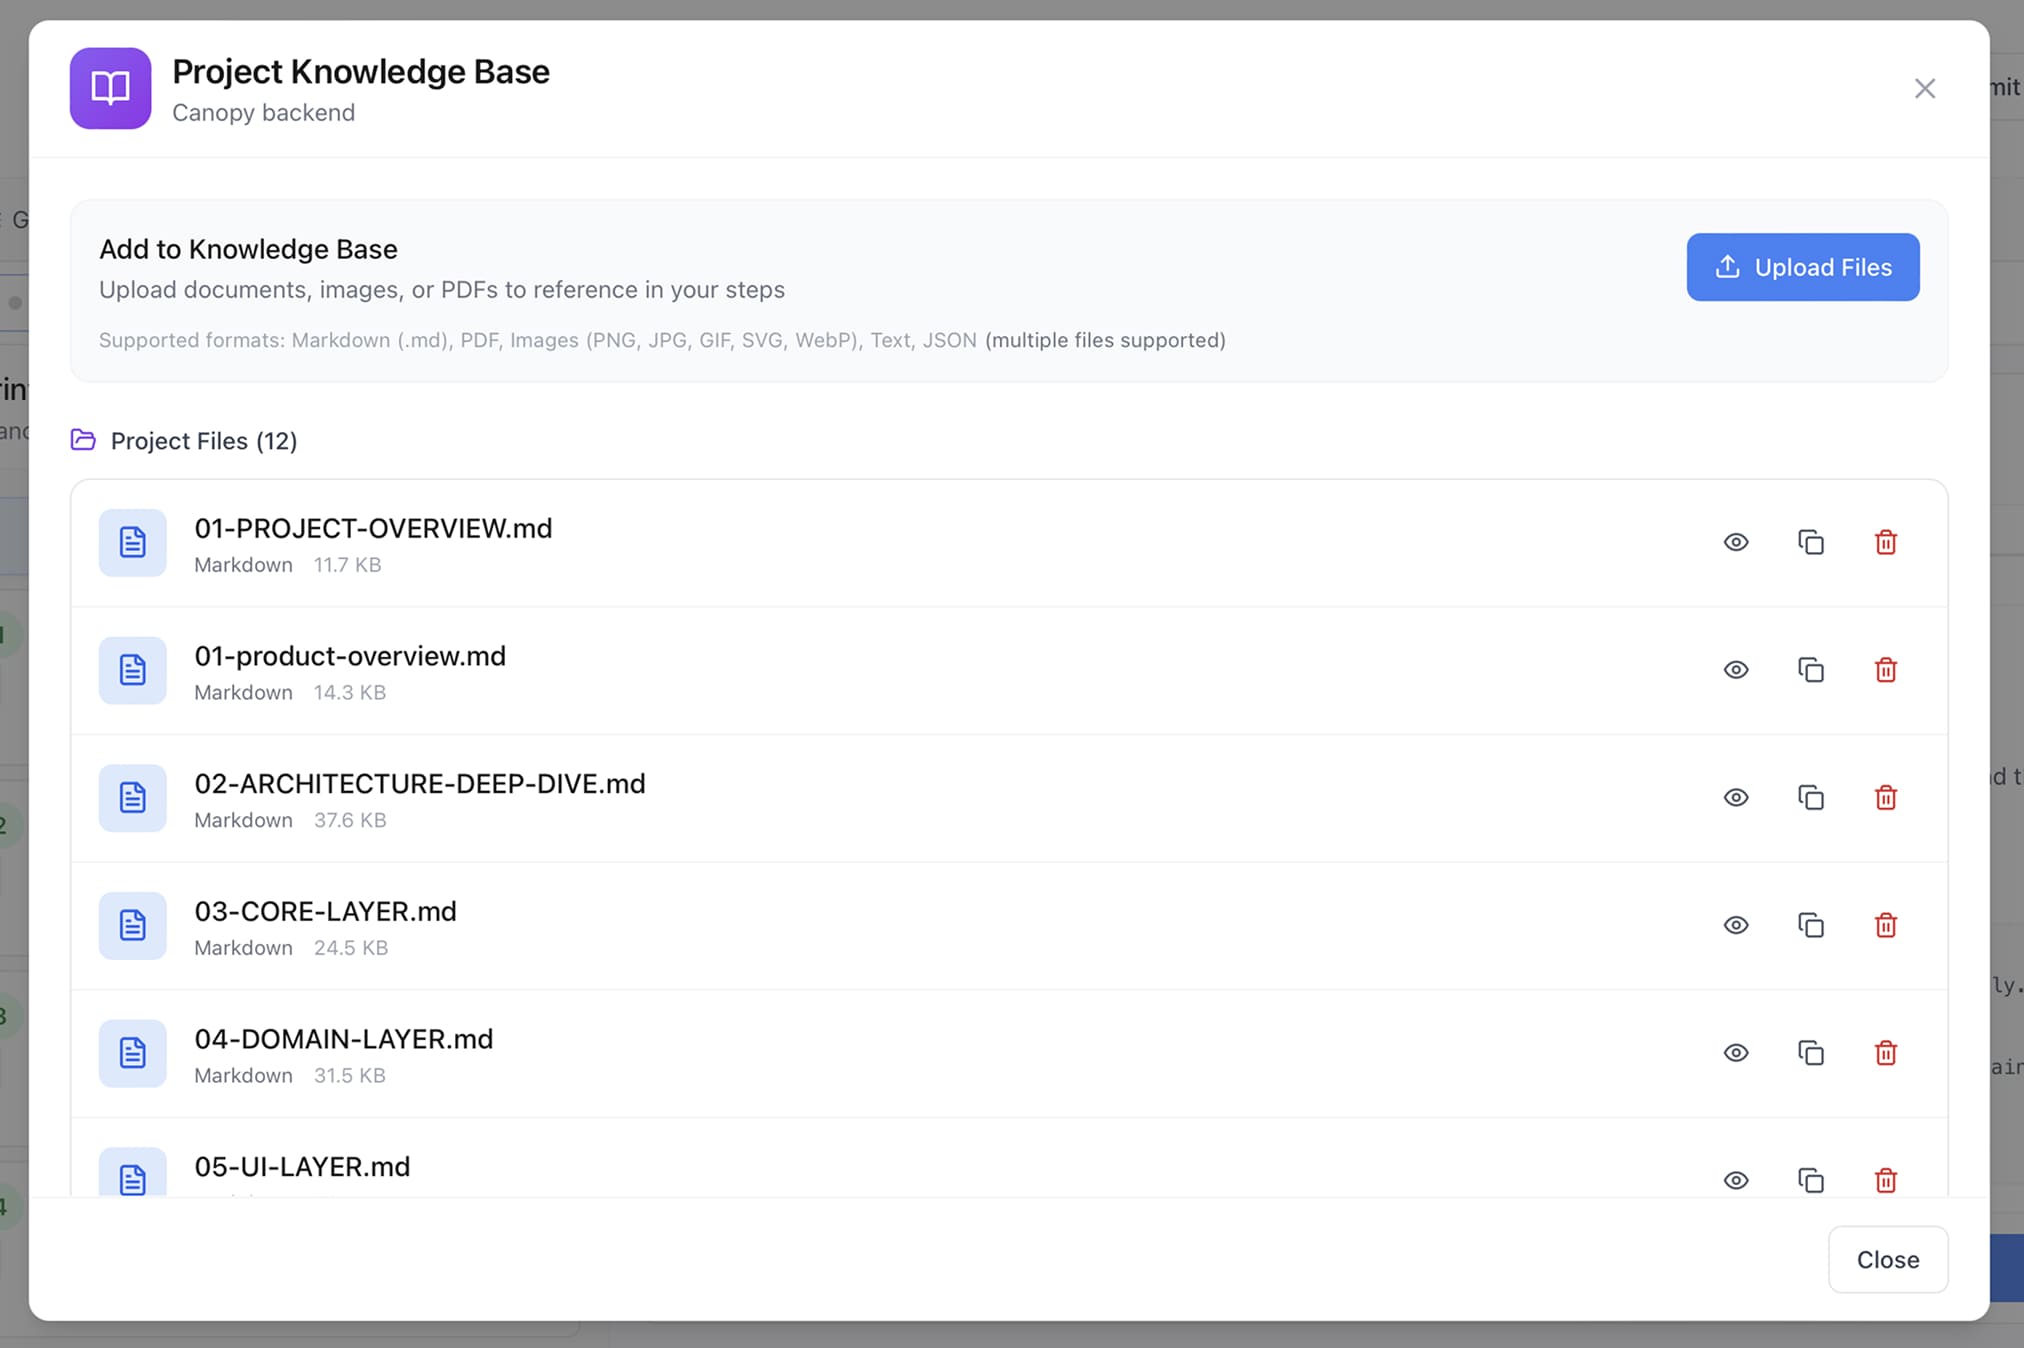Delete the 01-product-overview.md file

[1886, 670]
